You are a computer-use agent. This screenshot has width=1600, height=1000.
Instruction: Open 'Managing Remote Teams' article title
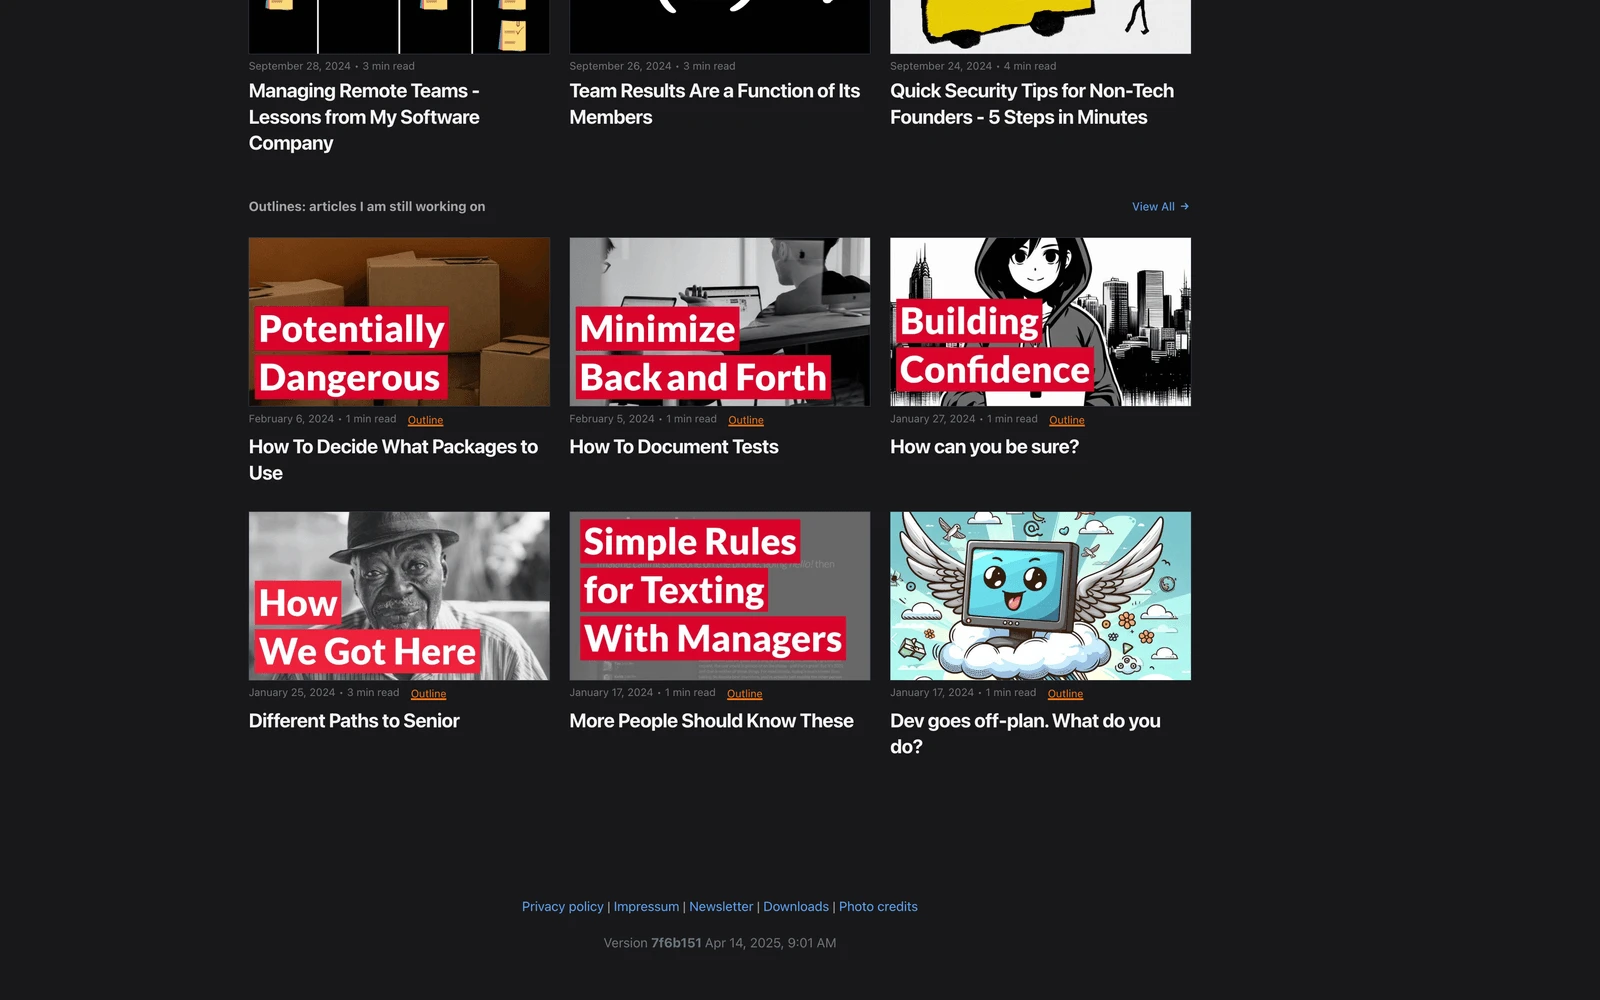click(x=364, y=117)
